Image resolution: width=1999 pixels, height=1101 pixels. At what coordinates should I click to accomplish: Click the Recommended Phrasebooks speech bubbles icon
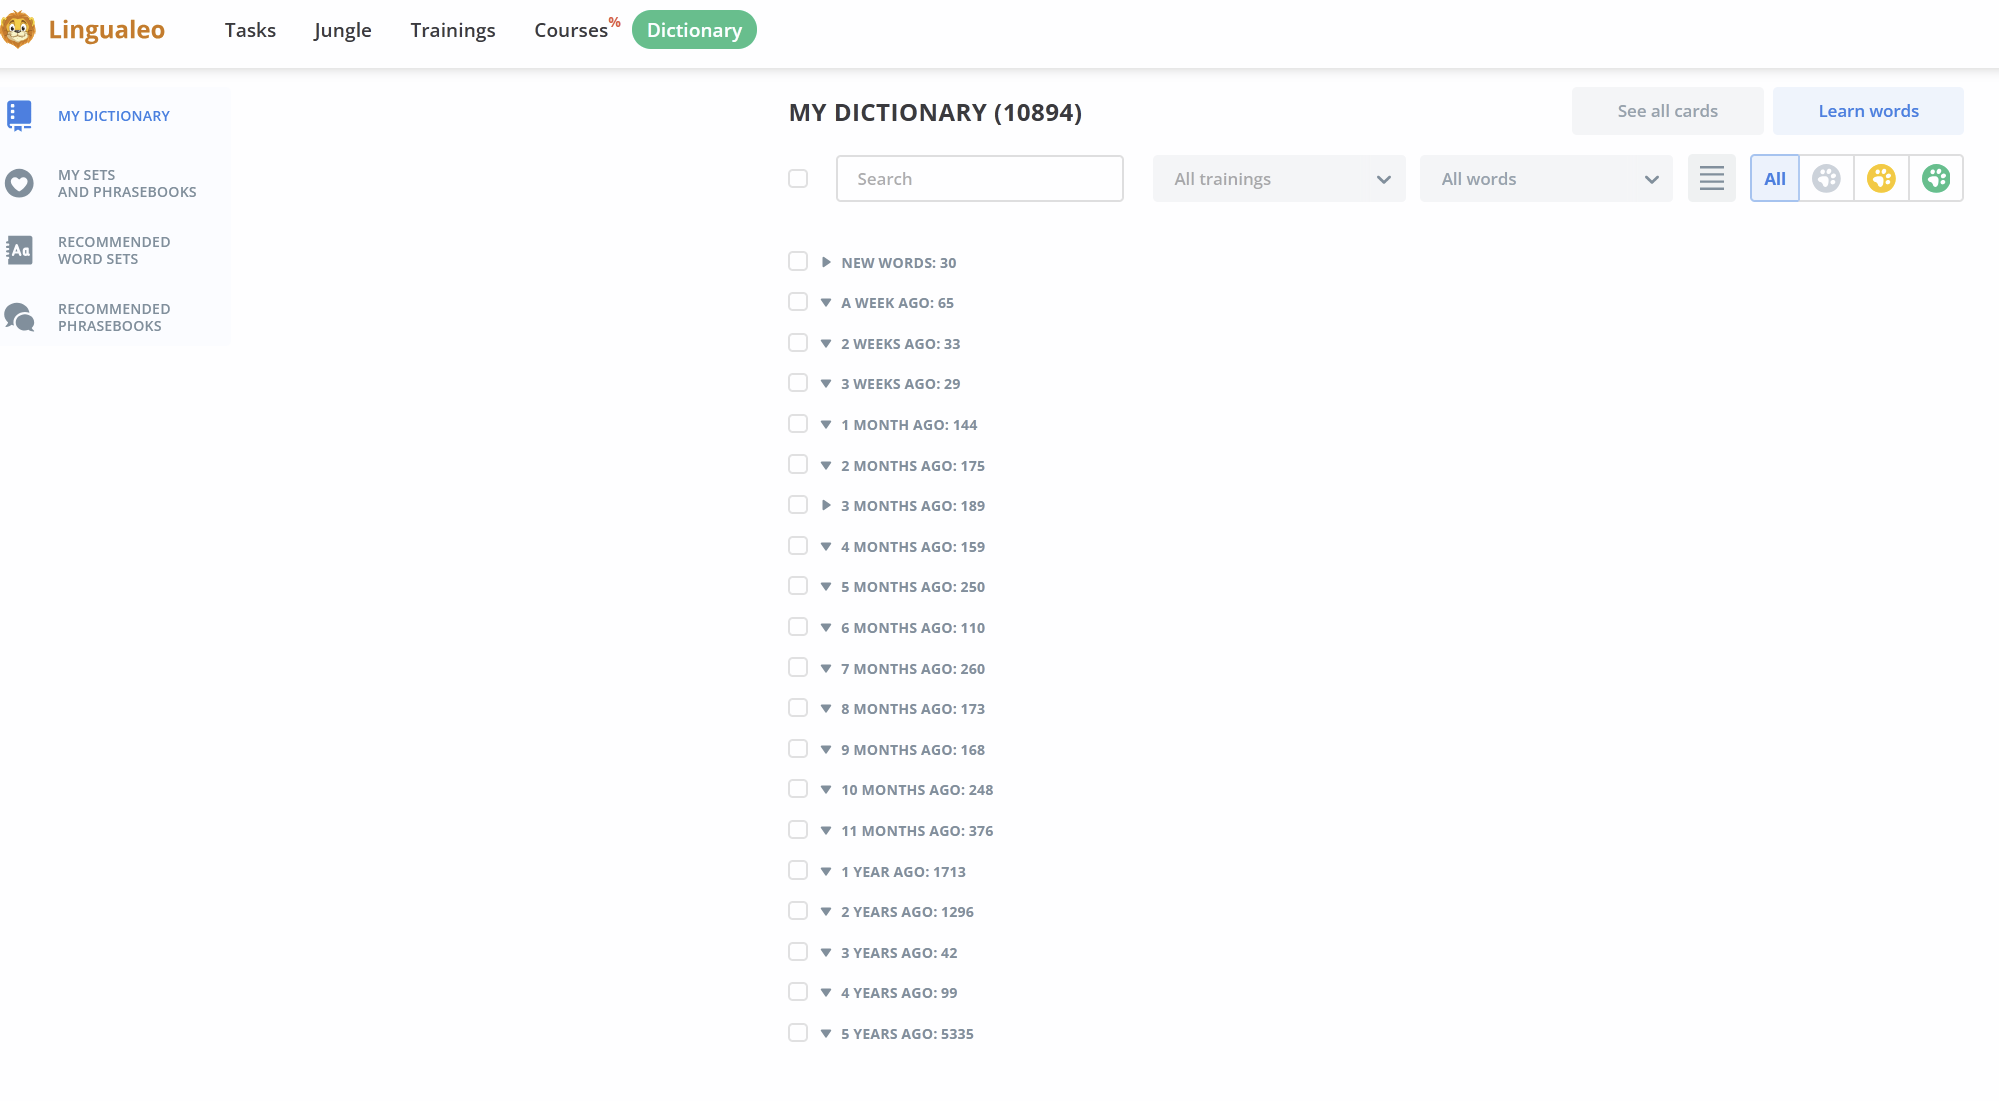coord(19,317)
